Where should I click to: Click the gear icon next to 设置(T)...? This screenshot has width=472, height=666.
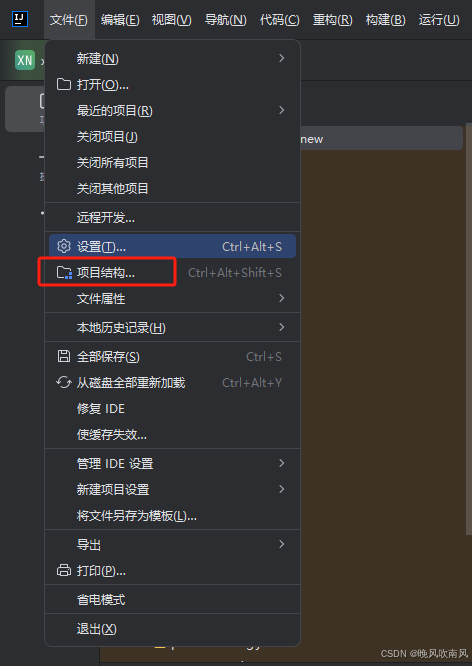(64, 246)
